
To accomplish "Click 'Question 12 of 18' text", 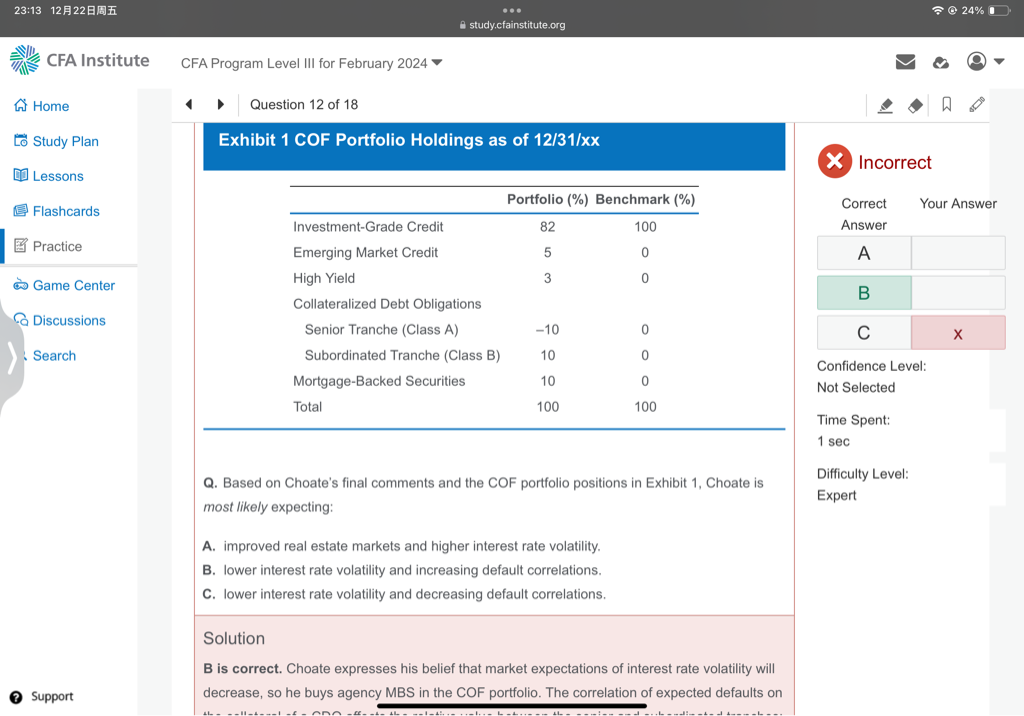I will click(304, 105).
